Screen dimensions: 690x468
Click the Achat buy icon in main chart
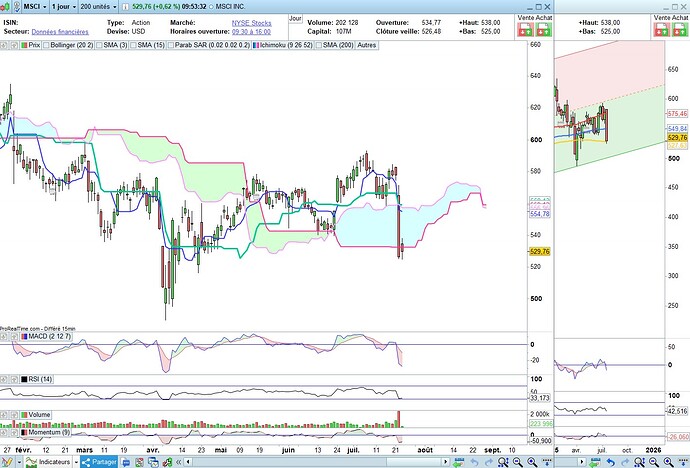pyautogui.click(x=543, y=29)
